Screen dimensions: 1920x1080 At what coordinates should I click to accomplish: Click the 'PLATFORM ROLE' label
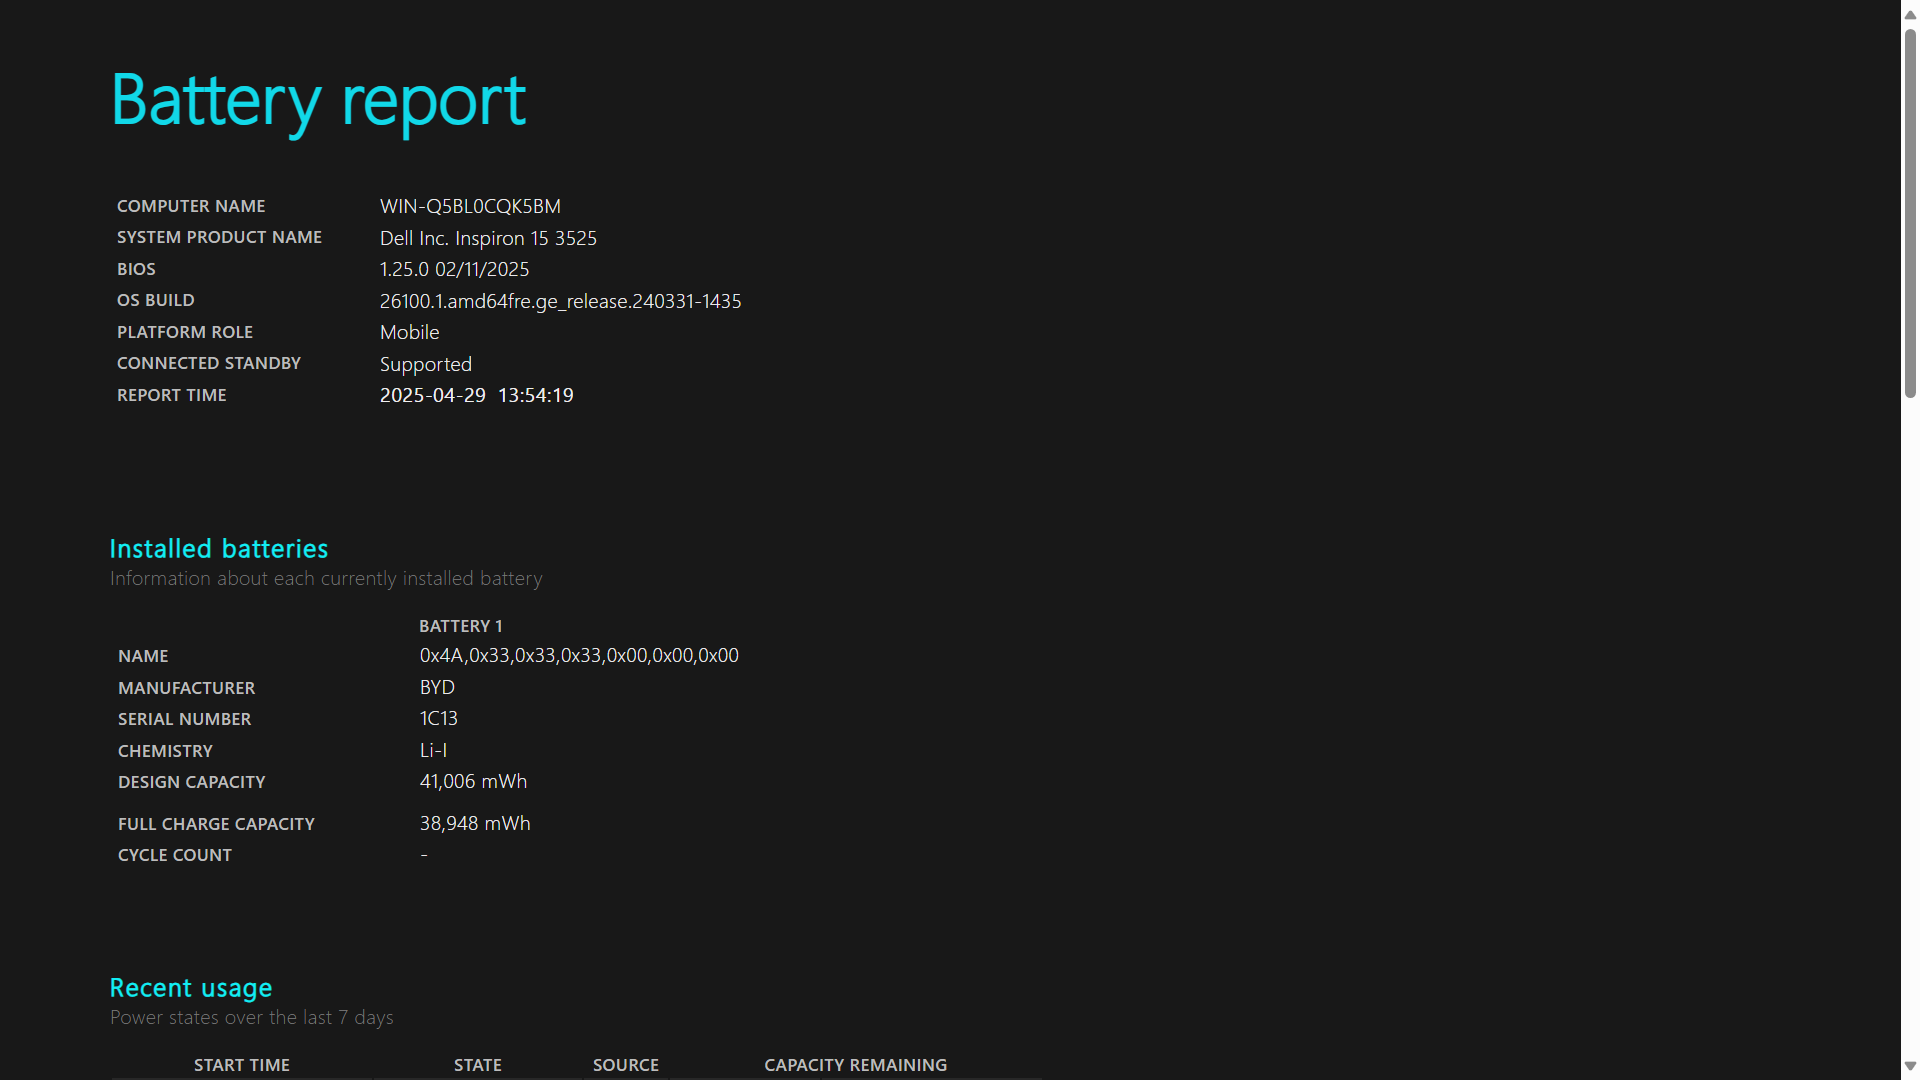point(184,332)
